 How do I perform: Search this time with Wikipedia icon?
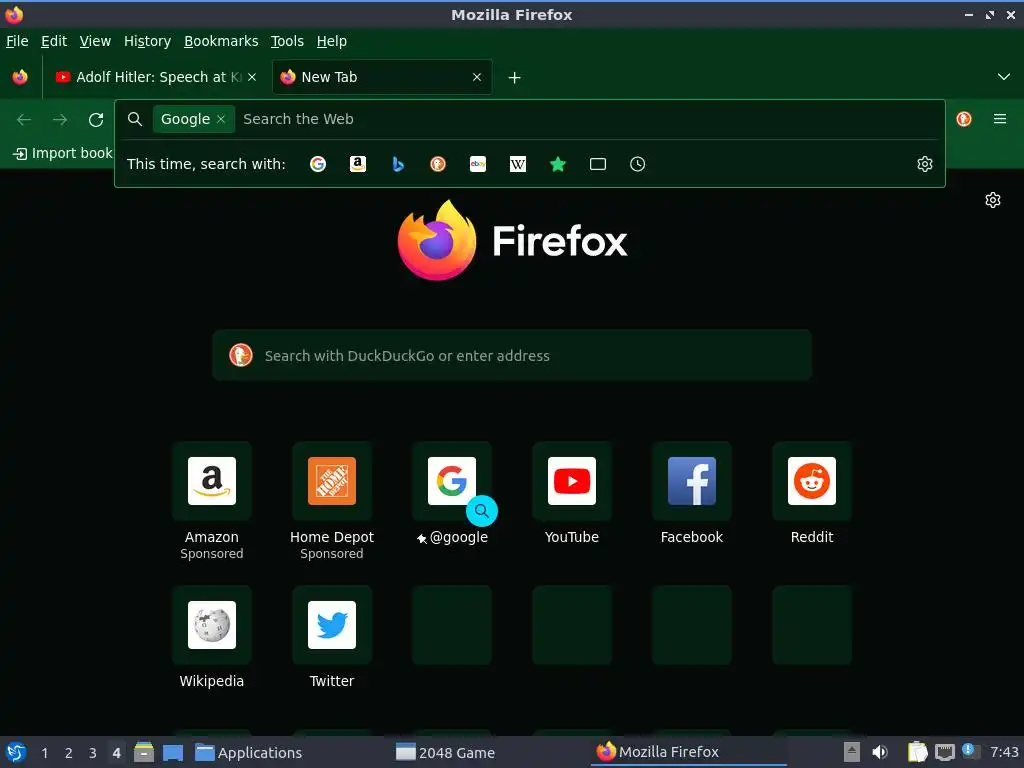point(518,164)
